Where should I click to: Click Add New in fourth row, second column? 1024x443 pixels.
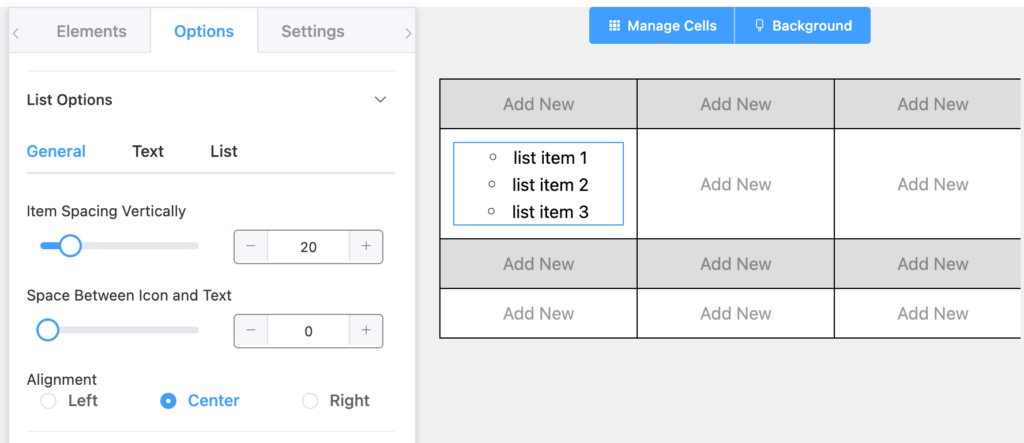pyautogui.click(x=735, y=314)
